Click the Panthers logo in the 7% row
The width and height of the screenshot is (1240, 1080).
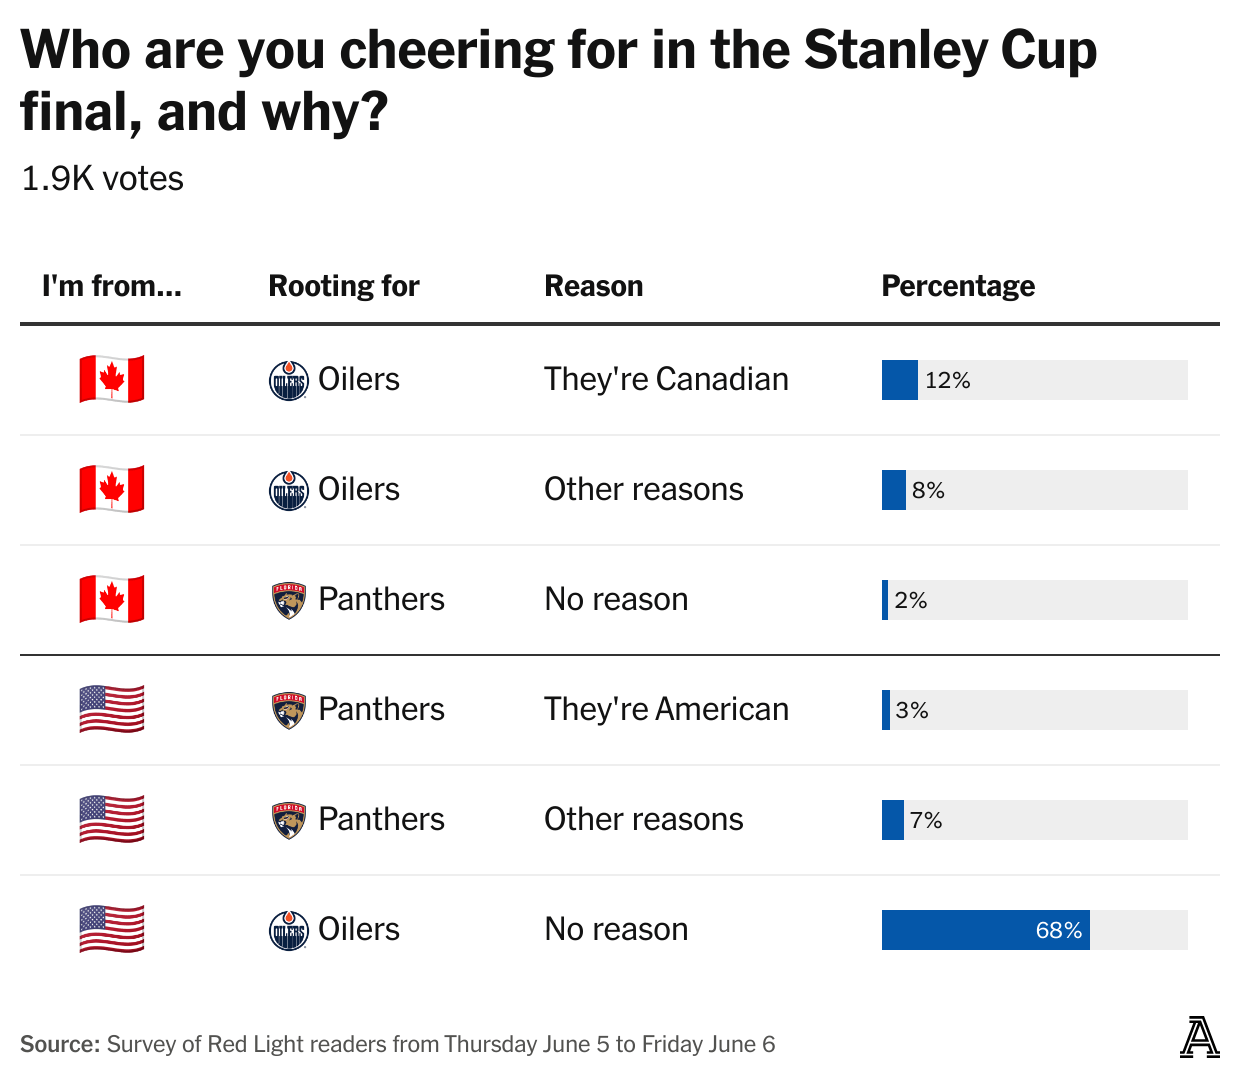click(289, 820)
